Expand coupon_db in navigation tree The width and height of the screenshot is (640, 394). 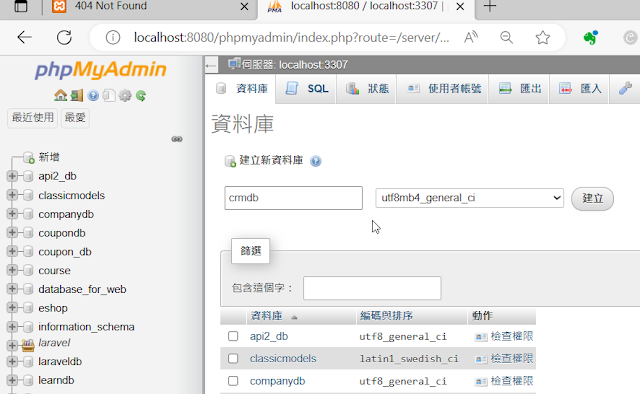12,251
